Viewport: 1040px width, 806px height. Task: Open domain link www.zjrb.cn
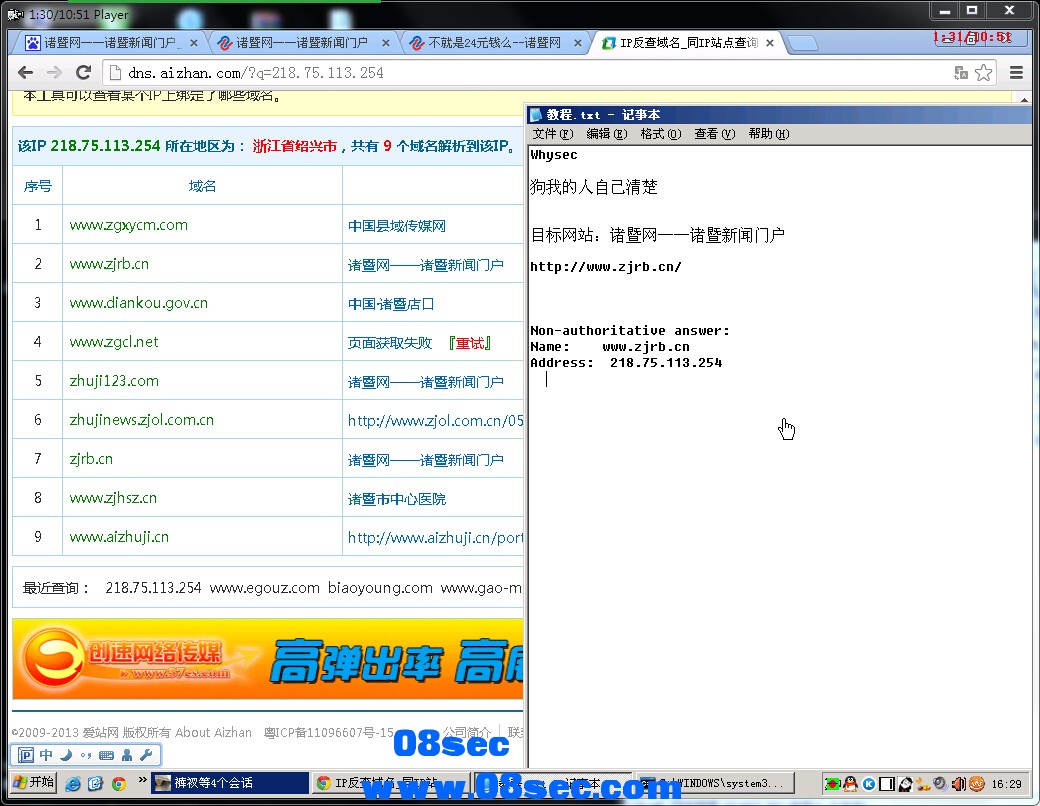[x=109, y=264]
